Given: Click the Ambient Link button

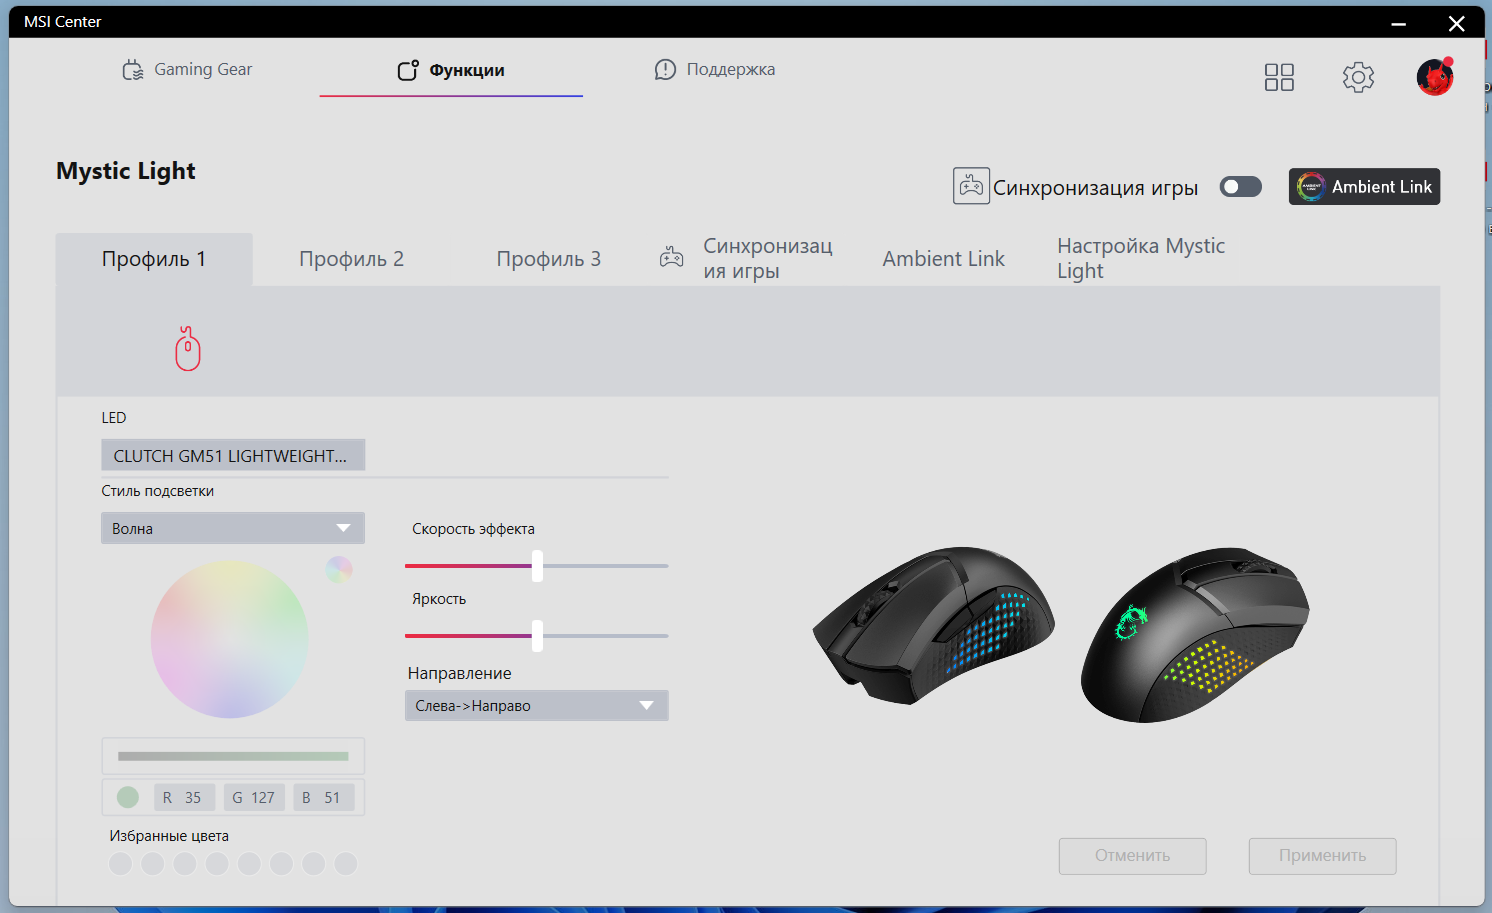Looking at the screenshot, I should (x=1364, y=187).
